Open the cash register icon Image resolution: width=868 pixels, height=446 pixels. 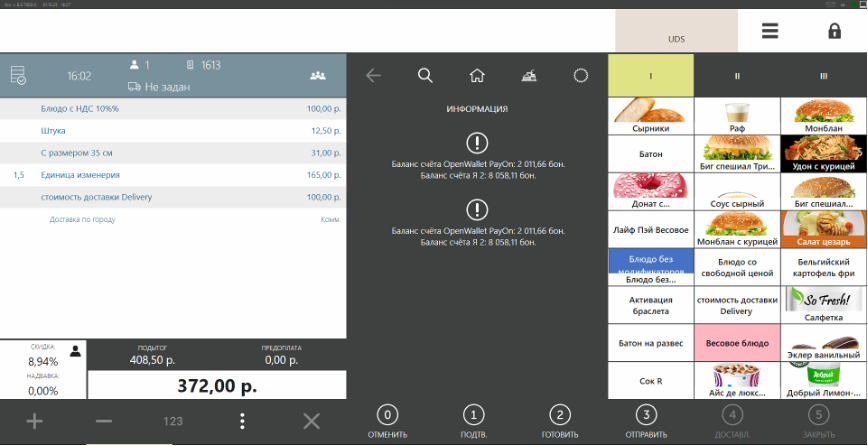point(529,75)
